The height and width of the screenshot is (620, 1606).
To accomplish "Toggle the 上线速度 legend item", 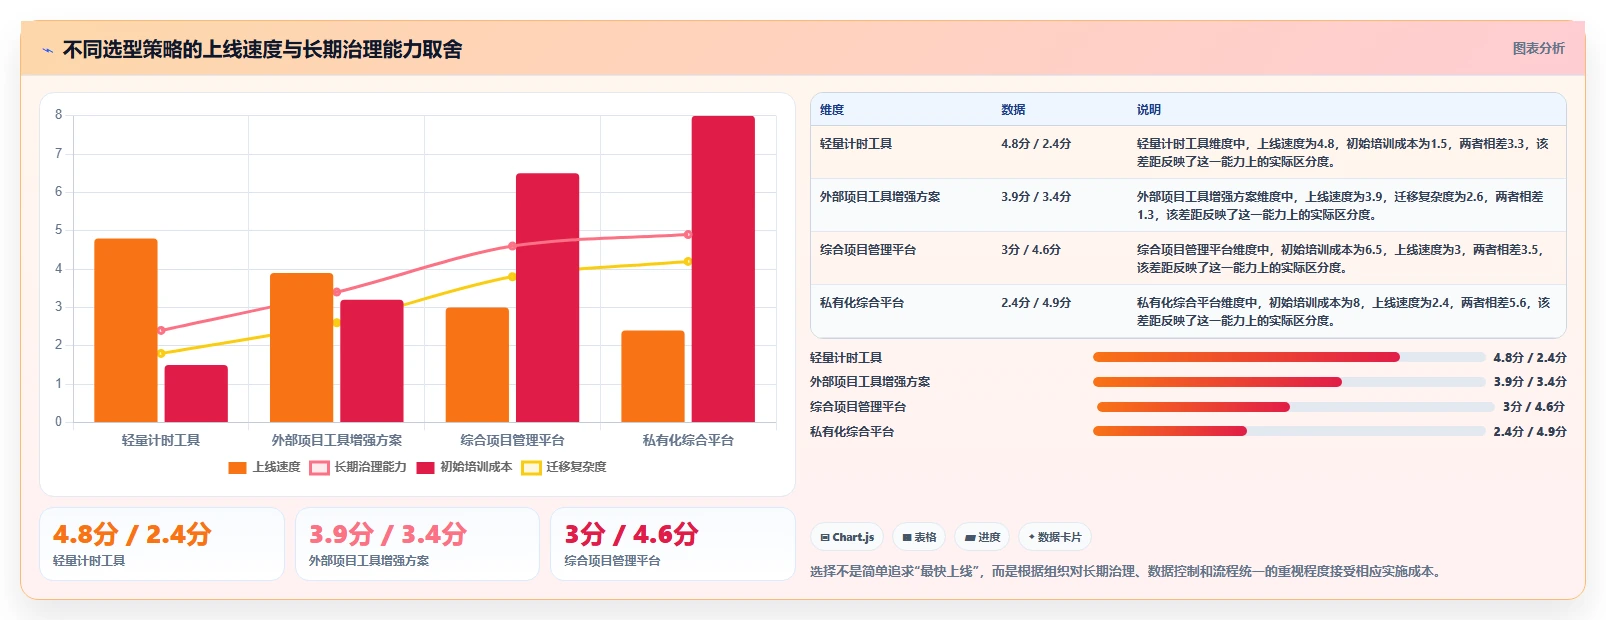I will (x=264, y=467).
